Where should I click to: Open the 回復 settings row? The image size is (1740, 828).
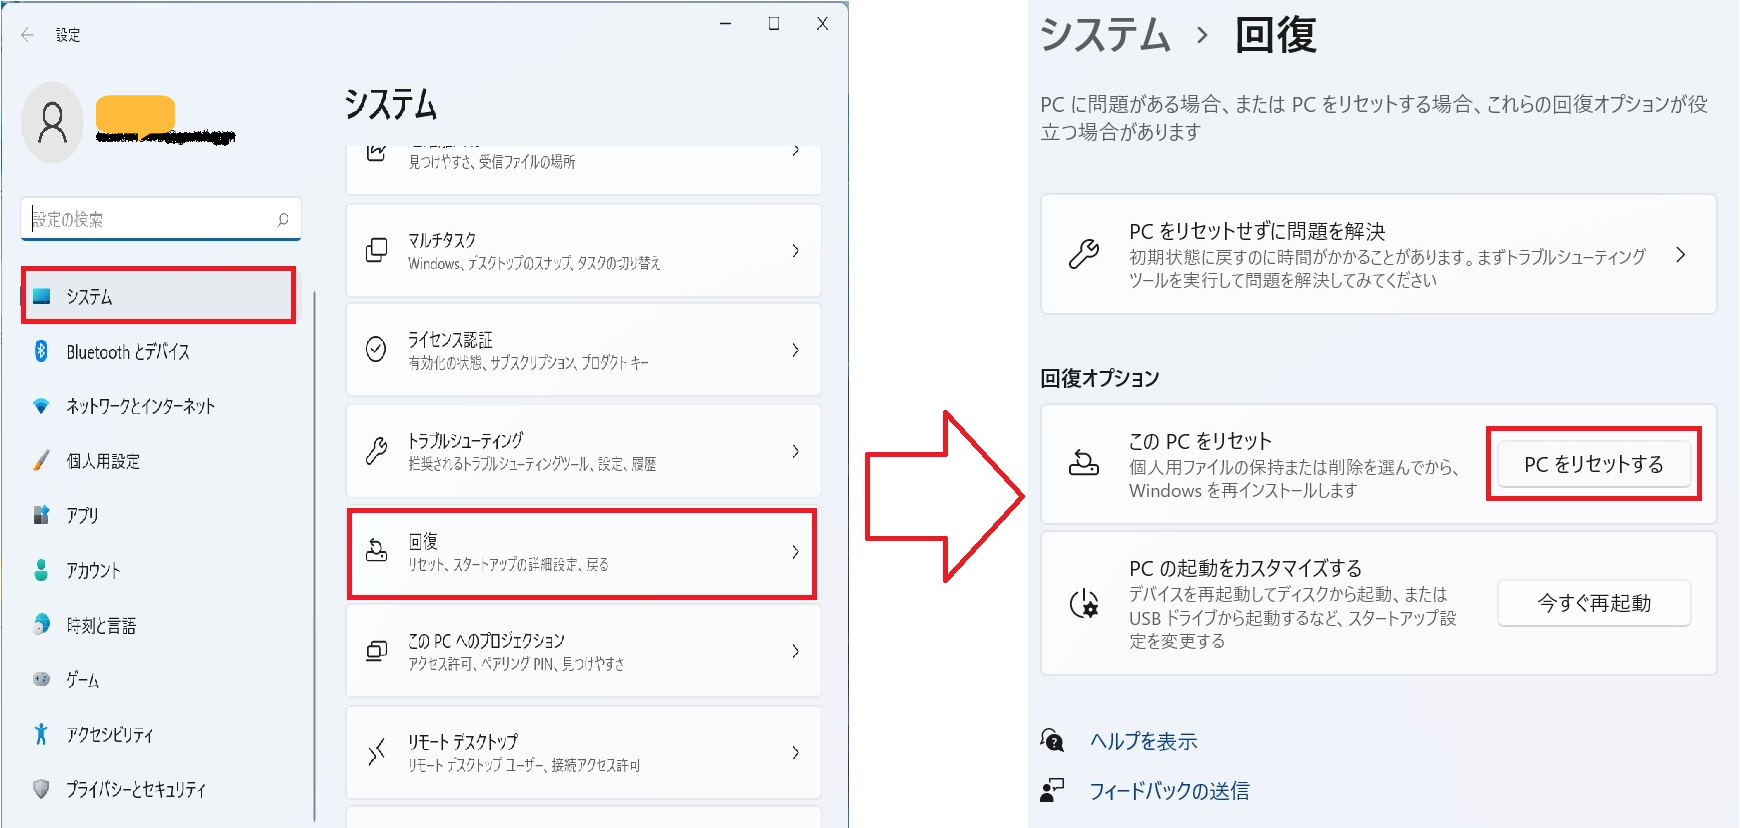pos(583,553)
